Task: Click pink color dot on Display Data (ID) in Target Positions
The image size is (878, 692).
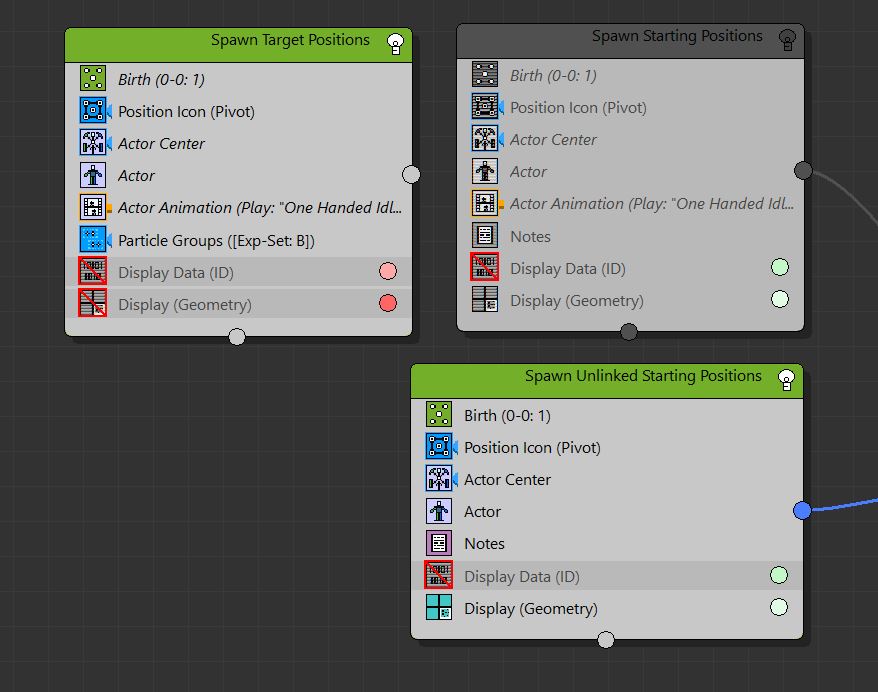Action: pyautogui.click(x=388, y=272)
